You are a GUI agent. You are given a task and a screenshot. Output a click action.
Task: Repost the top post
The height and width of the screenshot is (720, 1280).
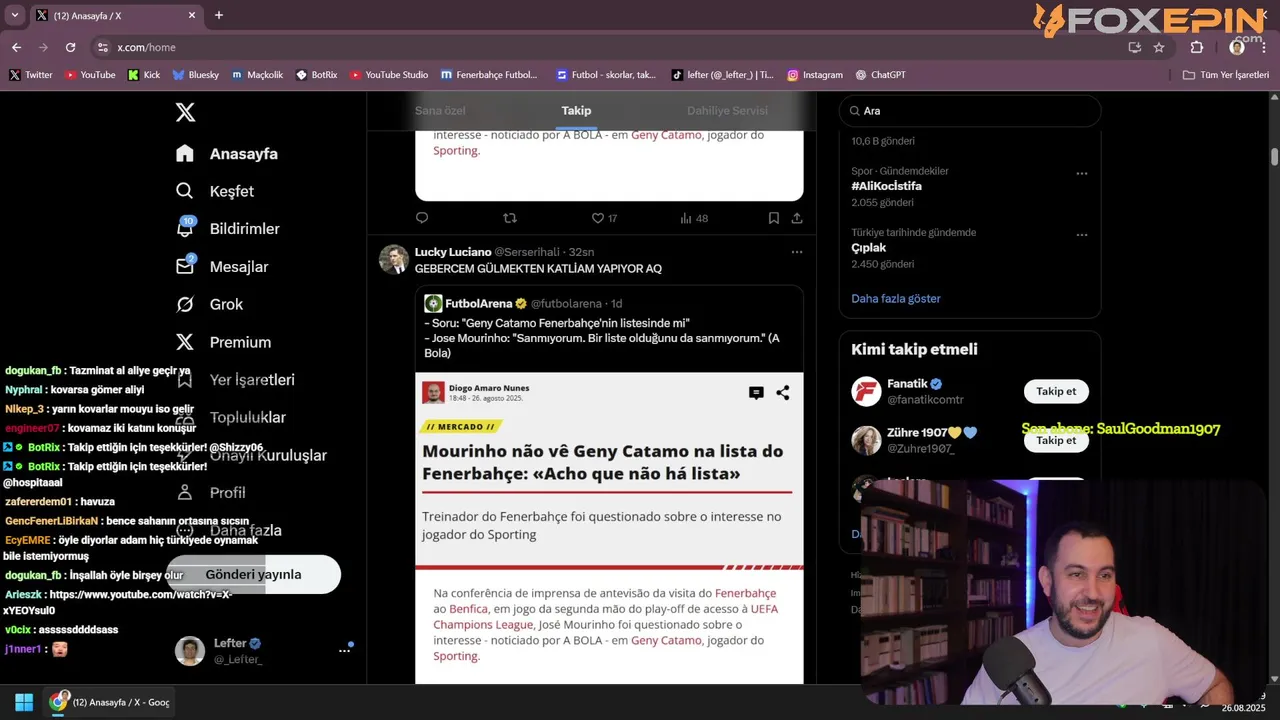(x=510, y=218)
